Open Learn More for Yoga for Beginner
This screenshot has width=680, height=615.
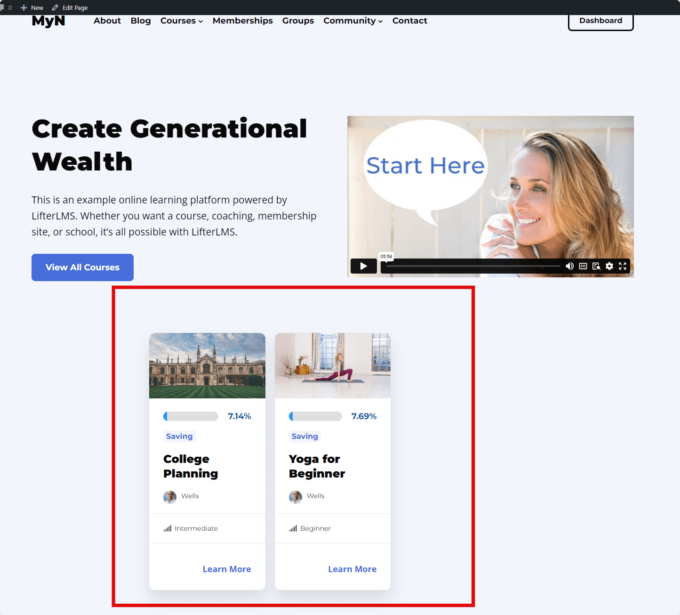352,569
